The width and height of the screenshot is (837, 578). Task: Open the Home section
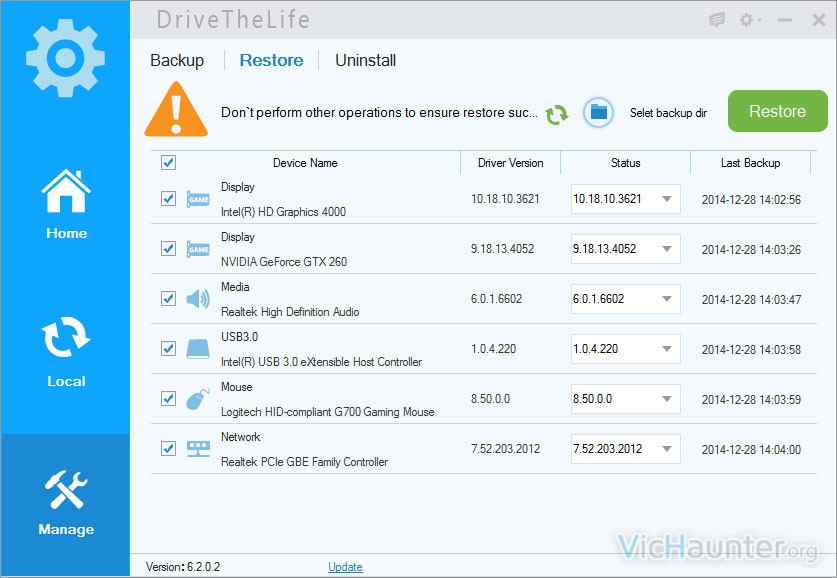click(x=66, y=204)
